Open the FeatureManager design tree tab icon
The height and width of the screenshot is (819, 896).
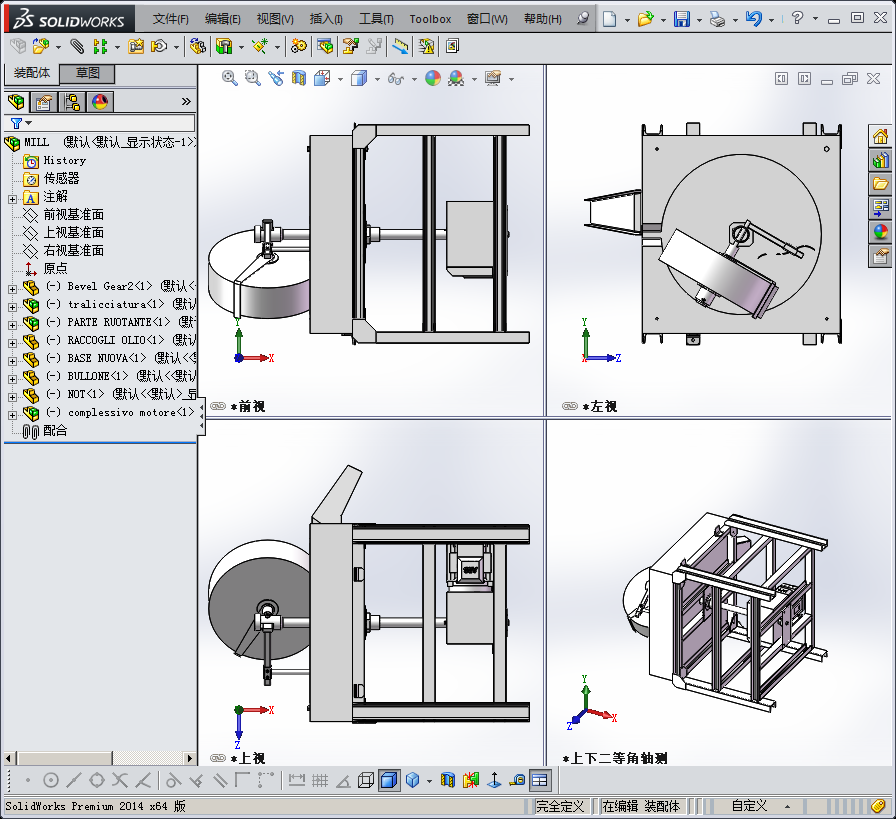16,102
